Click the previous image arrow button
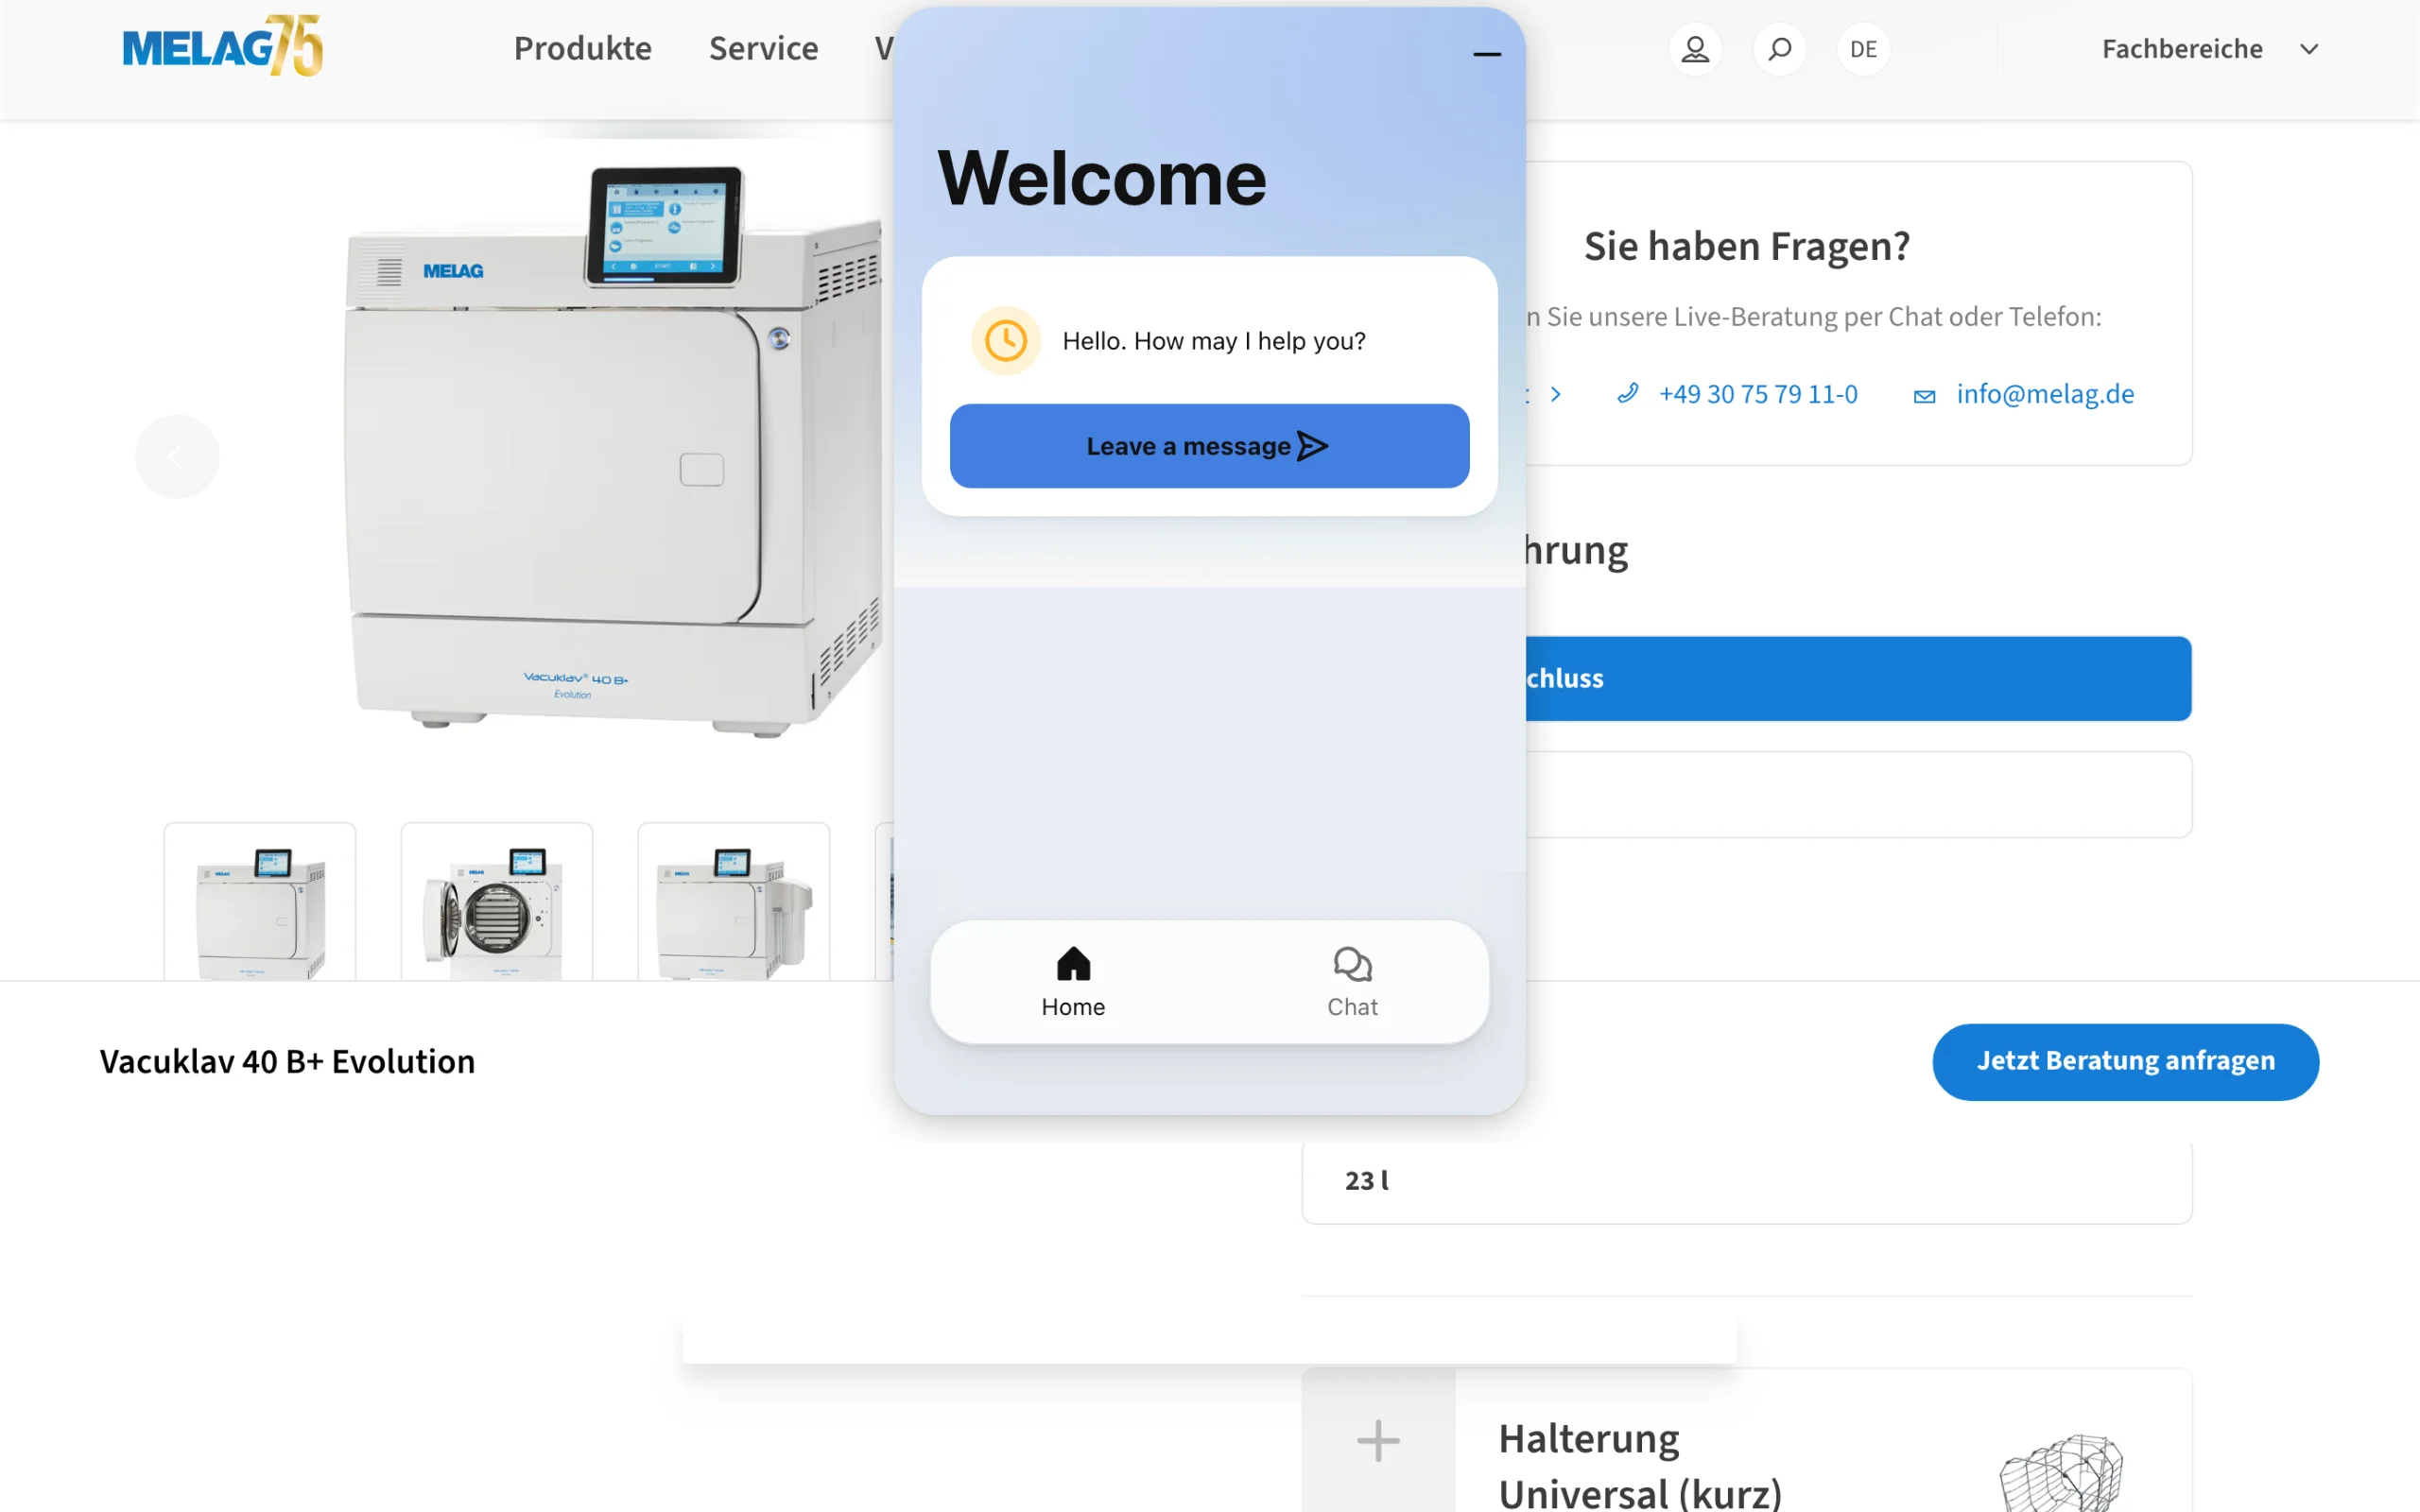This screenshot has height=1512, width=2420. (177, 457)
